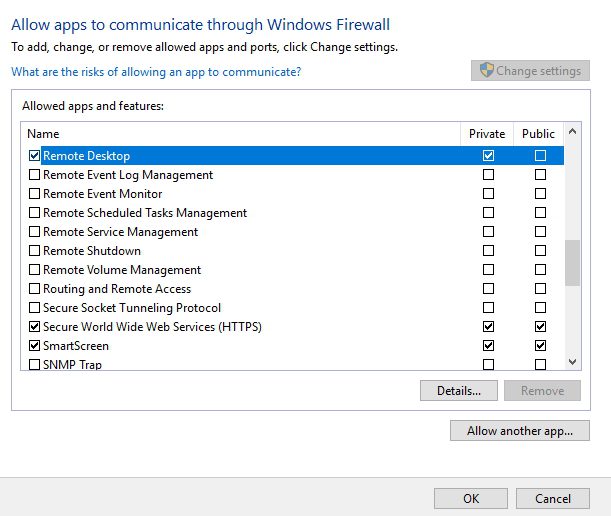
Task: Click Allow another app button
Action: pyautogui.click(x=520, y=431)
